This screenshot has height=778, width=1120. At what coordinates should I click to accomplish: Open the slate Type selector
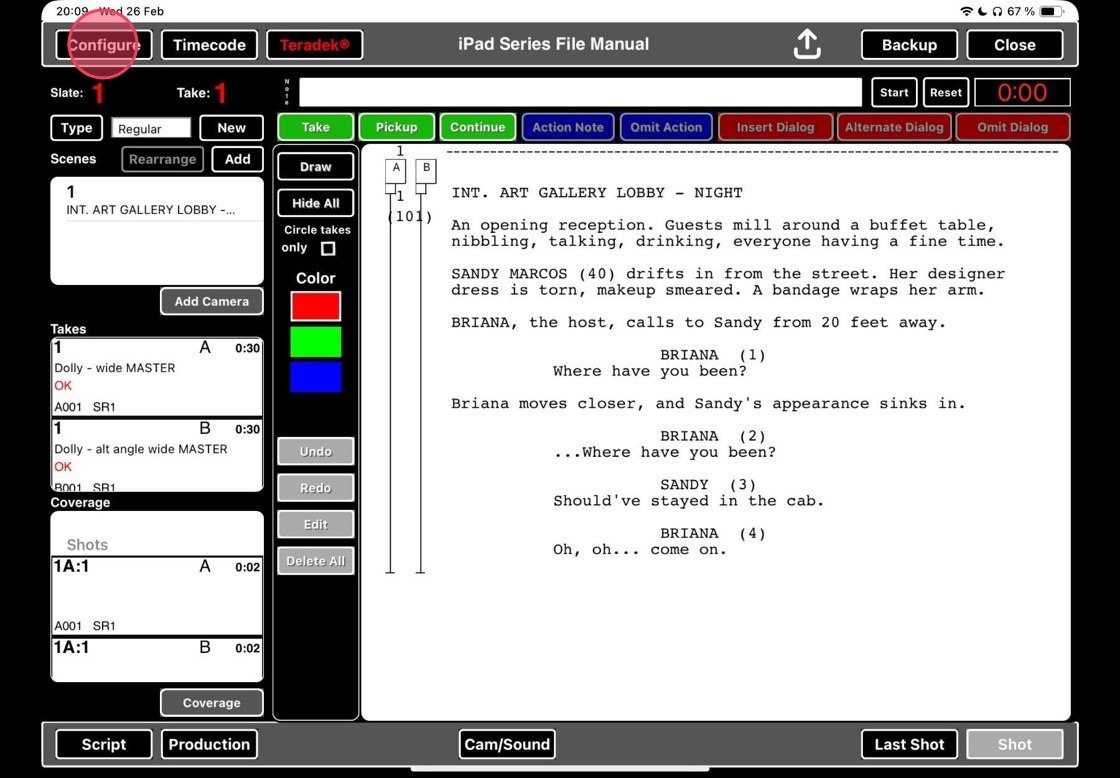76,128
